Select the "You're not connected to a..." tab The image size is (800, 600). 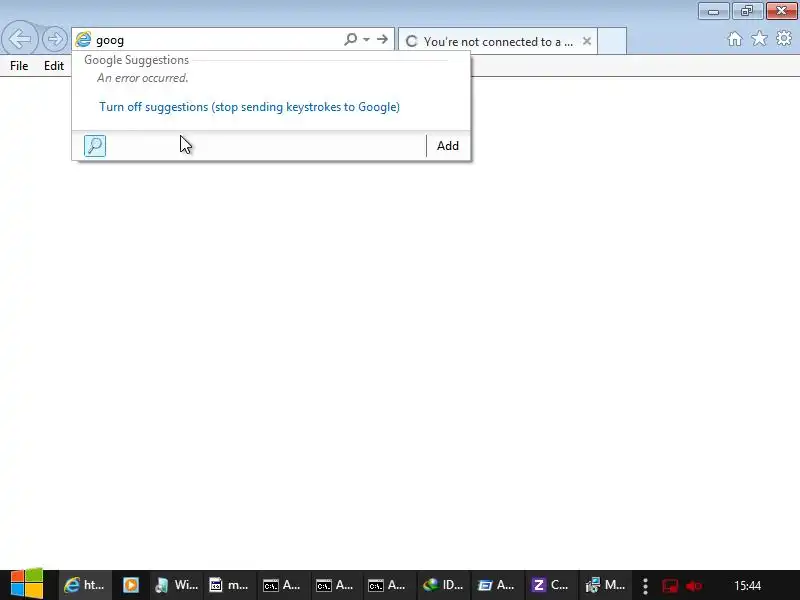(x=497, y=41)
